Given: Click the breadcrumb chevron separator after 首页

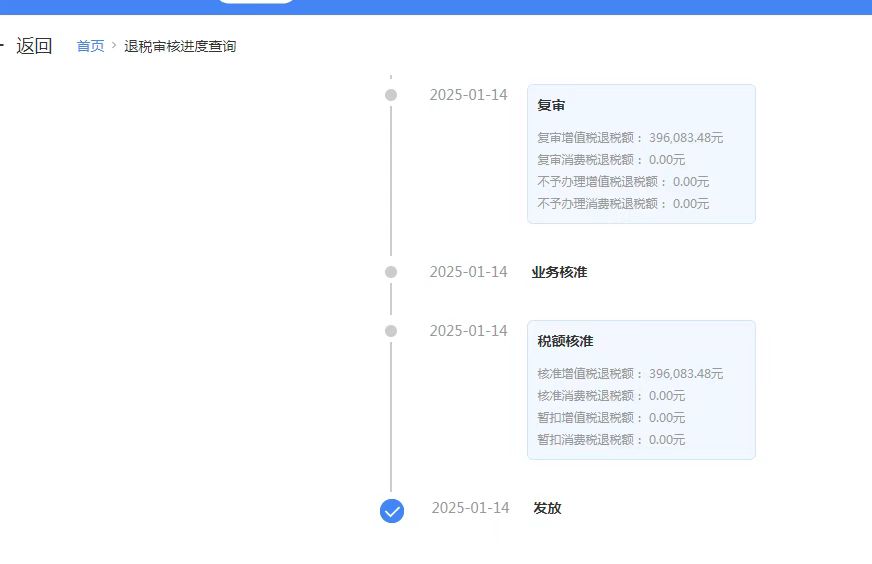Looking at the screenshot, I should (114, 46).
